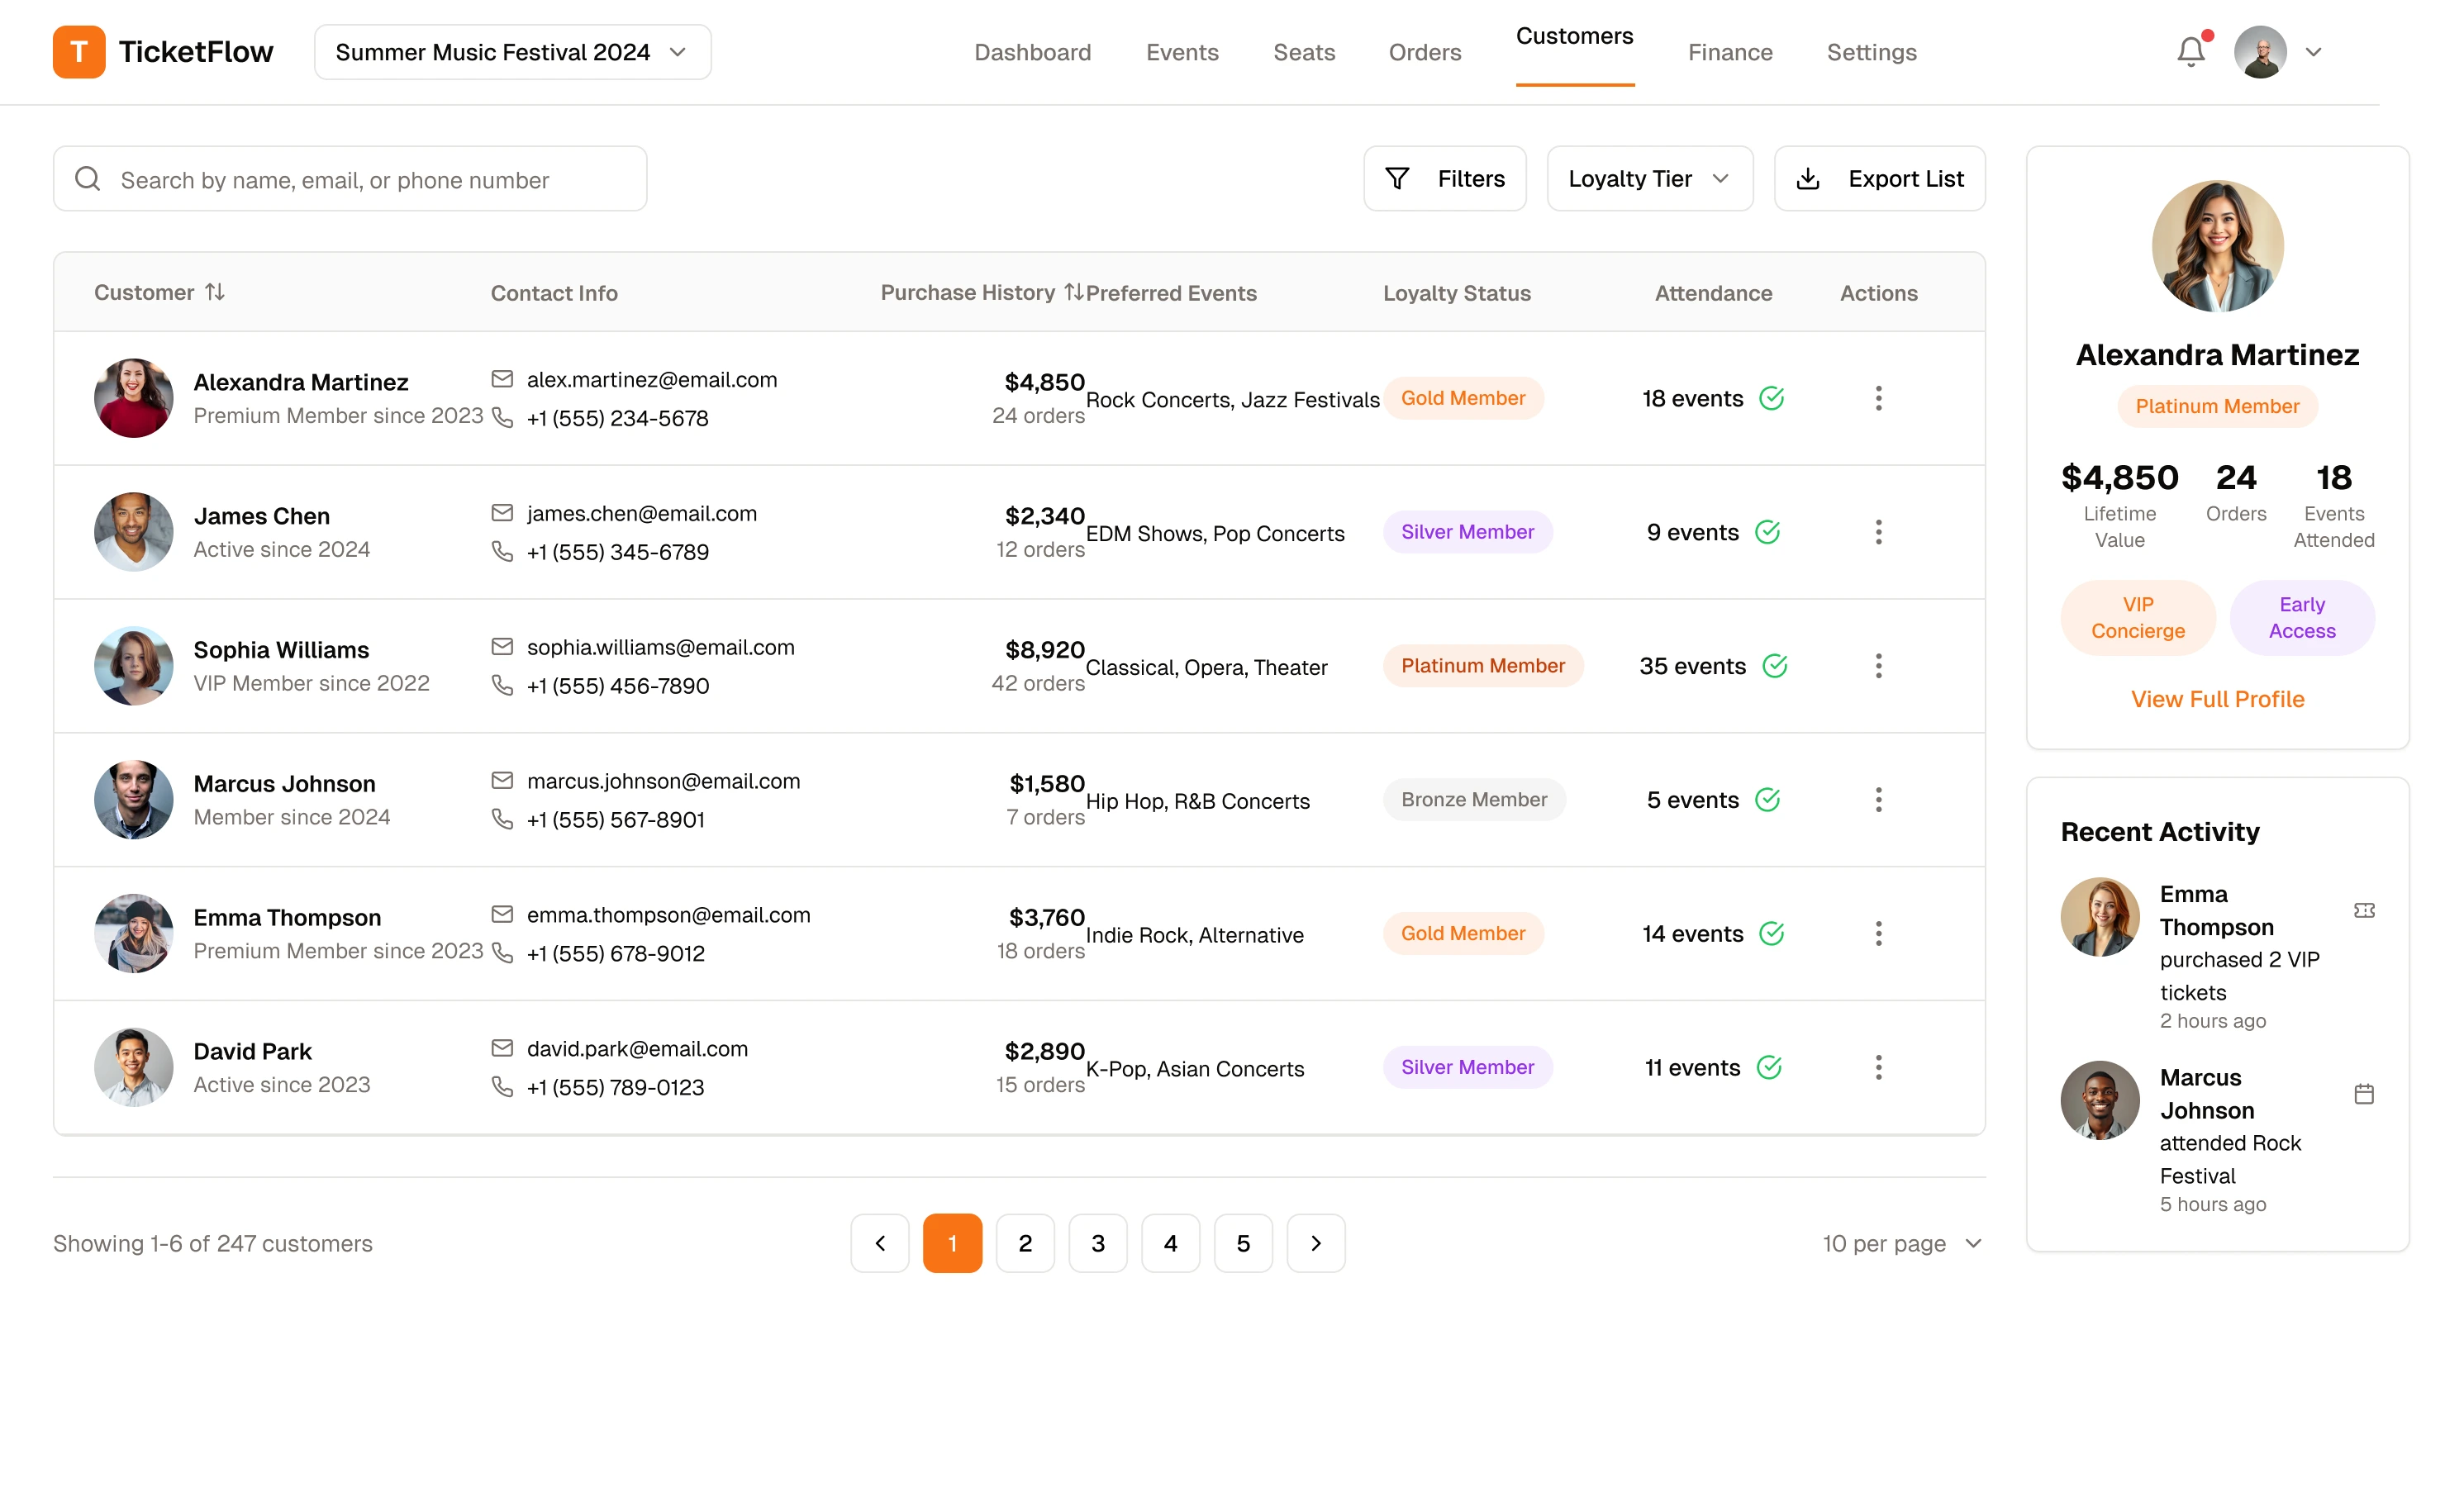Open the View Full Profile link
The image size is (2464, 1487).
tap(2217, 699)
